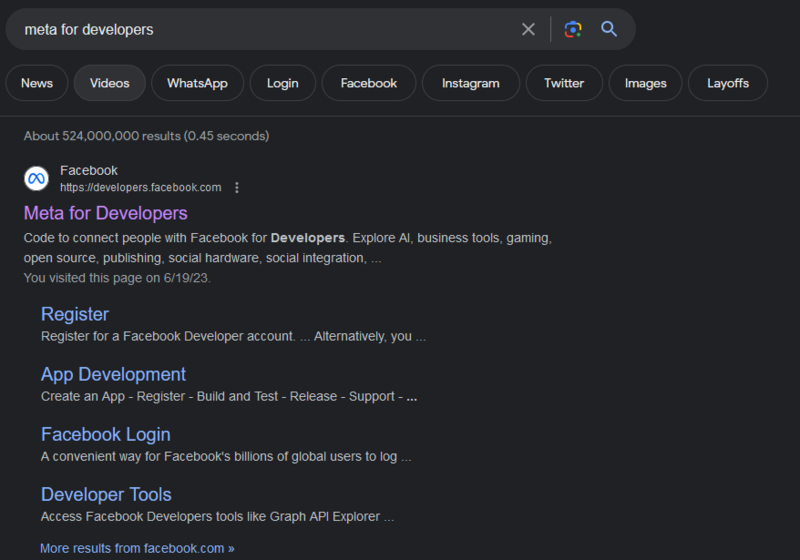
Task: Select the Facebook filter chip
Action: pos(369,83)
